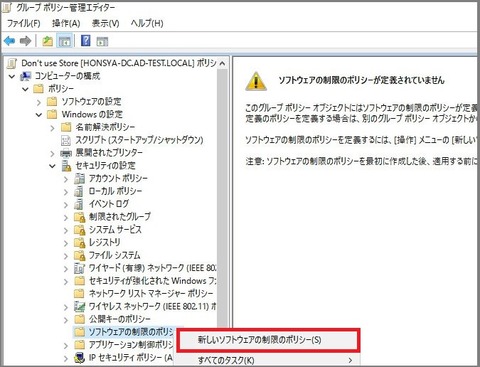Select the スクリプト (スタートアップ/シャットダウン) item
The height and width of the screenshot is (367, 480).
click(139, 140)
